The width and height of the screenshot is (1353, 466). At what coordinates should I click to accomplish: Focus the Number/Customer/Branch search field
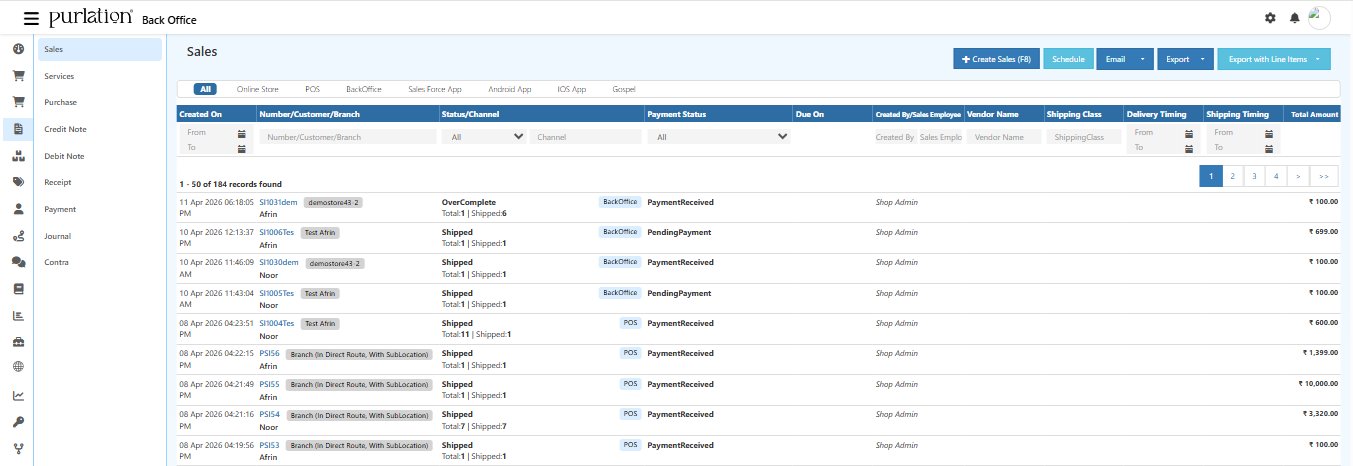pos(347,137)
